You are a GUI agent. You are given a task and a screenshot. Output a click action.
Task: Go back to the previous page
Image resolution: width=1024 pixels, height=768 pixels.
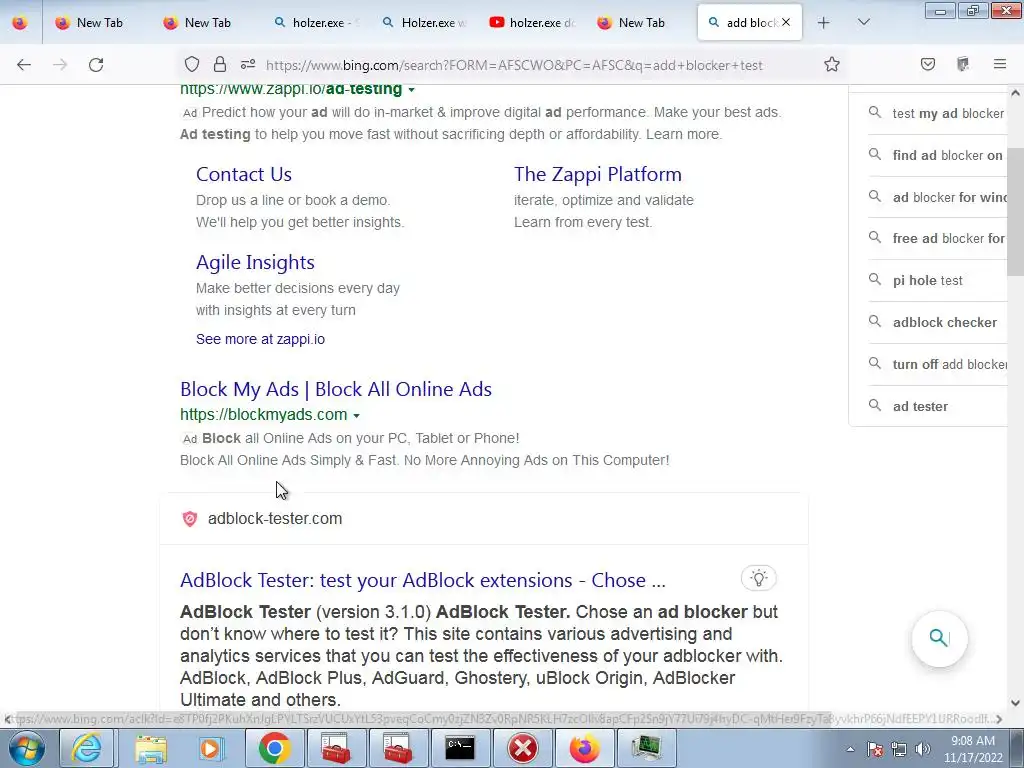(x=24, y=65)
